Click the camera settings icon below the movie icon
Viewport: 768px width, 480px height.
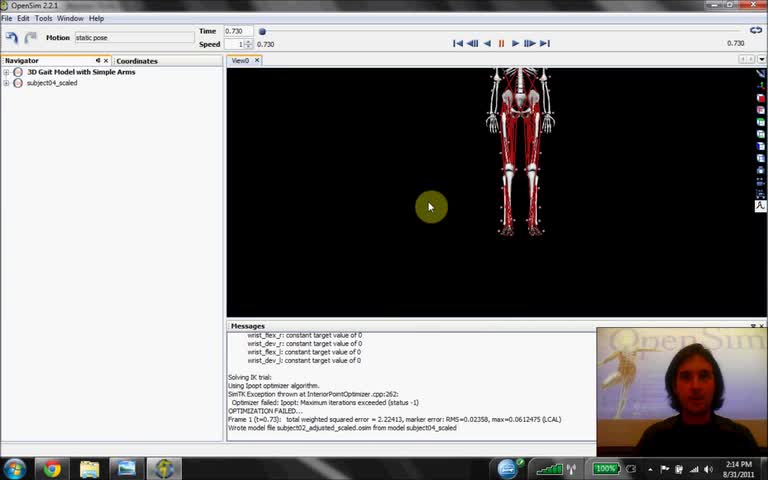tap(760, 194)
